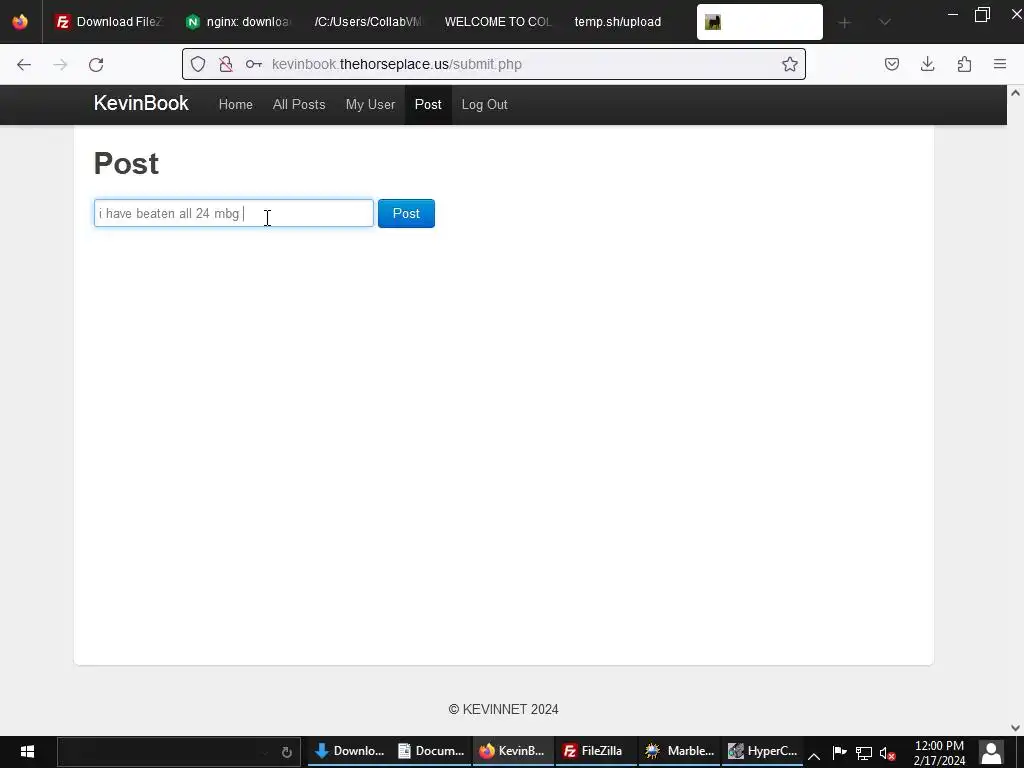Reload the current page

[x=96, y=64]
